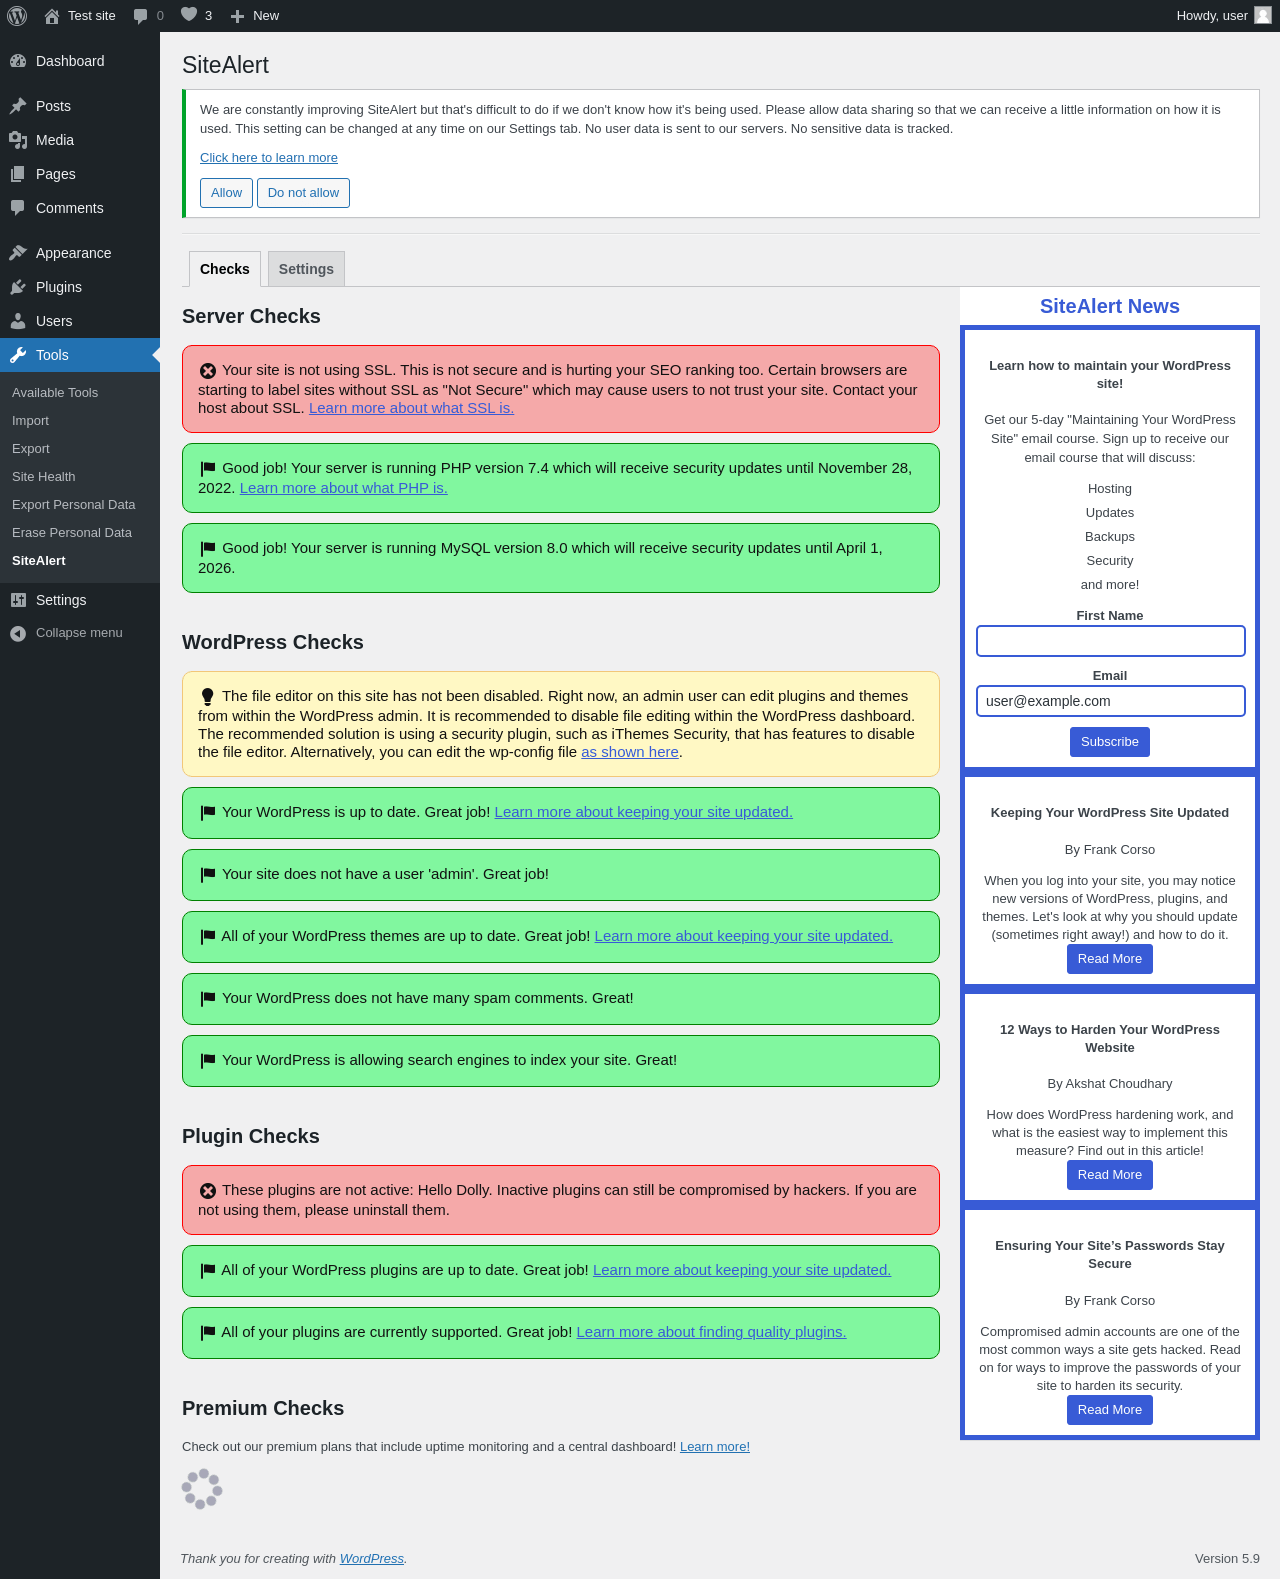Click the flag icon on MySQL version check
This screenshot has height=1579, width=1280.
[x=208, y=549]
